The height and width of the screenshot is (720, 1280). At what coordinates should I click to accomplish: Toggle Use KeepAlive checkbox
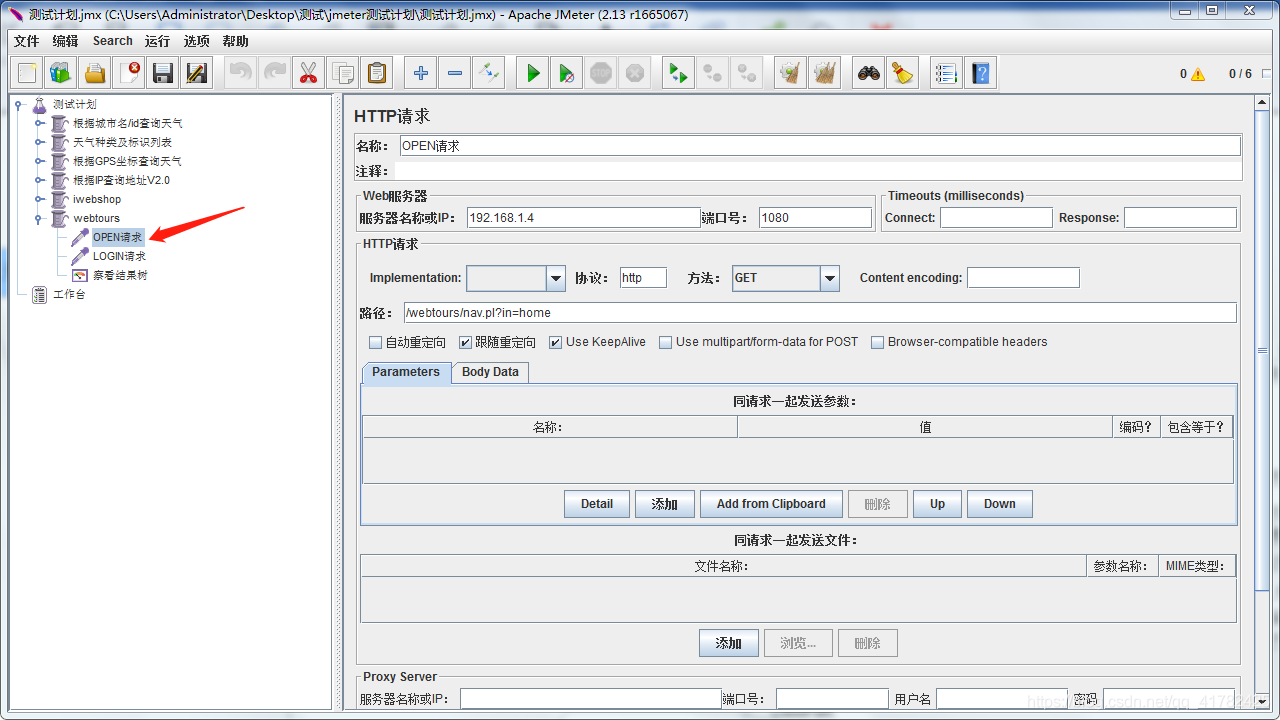556,342
